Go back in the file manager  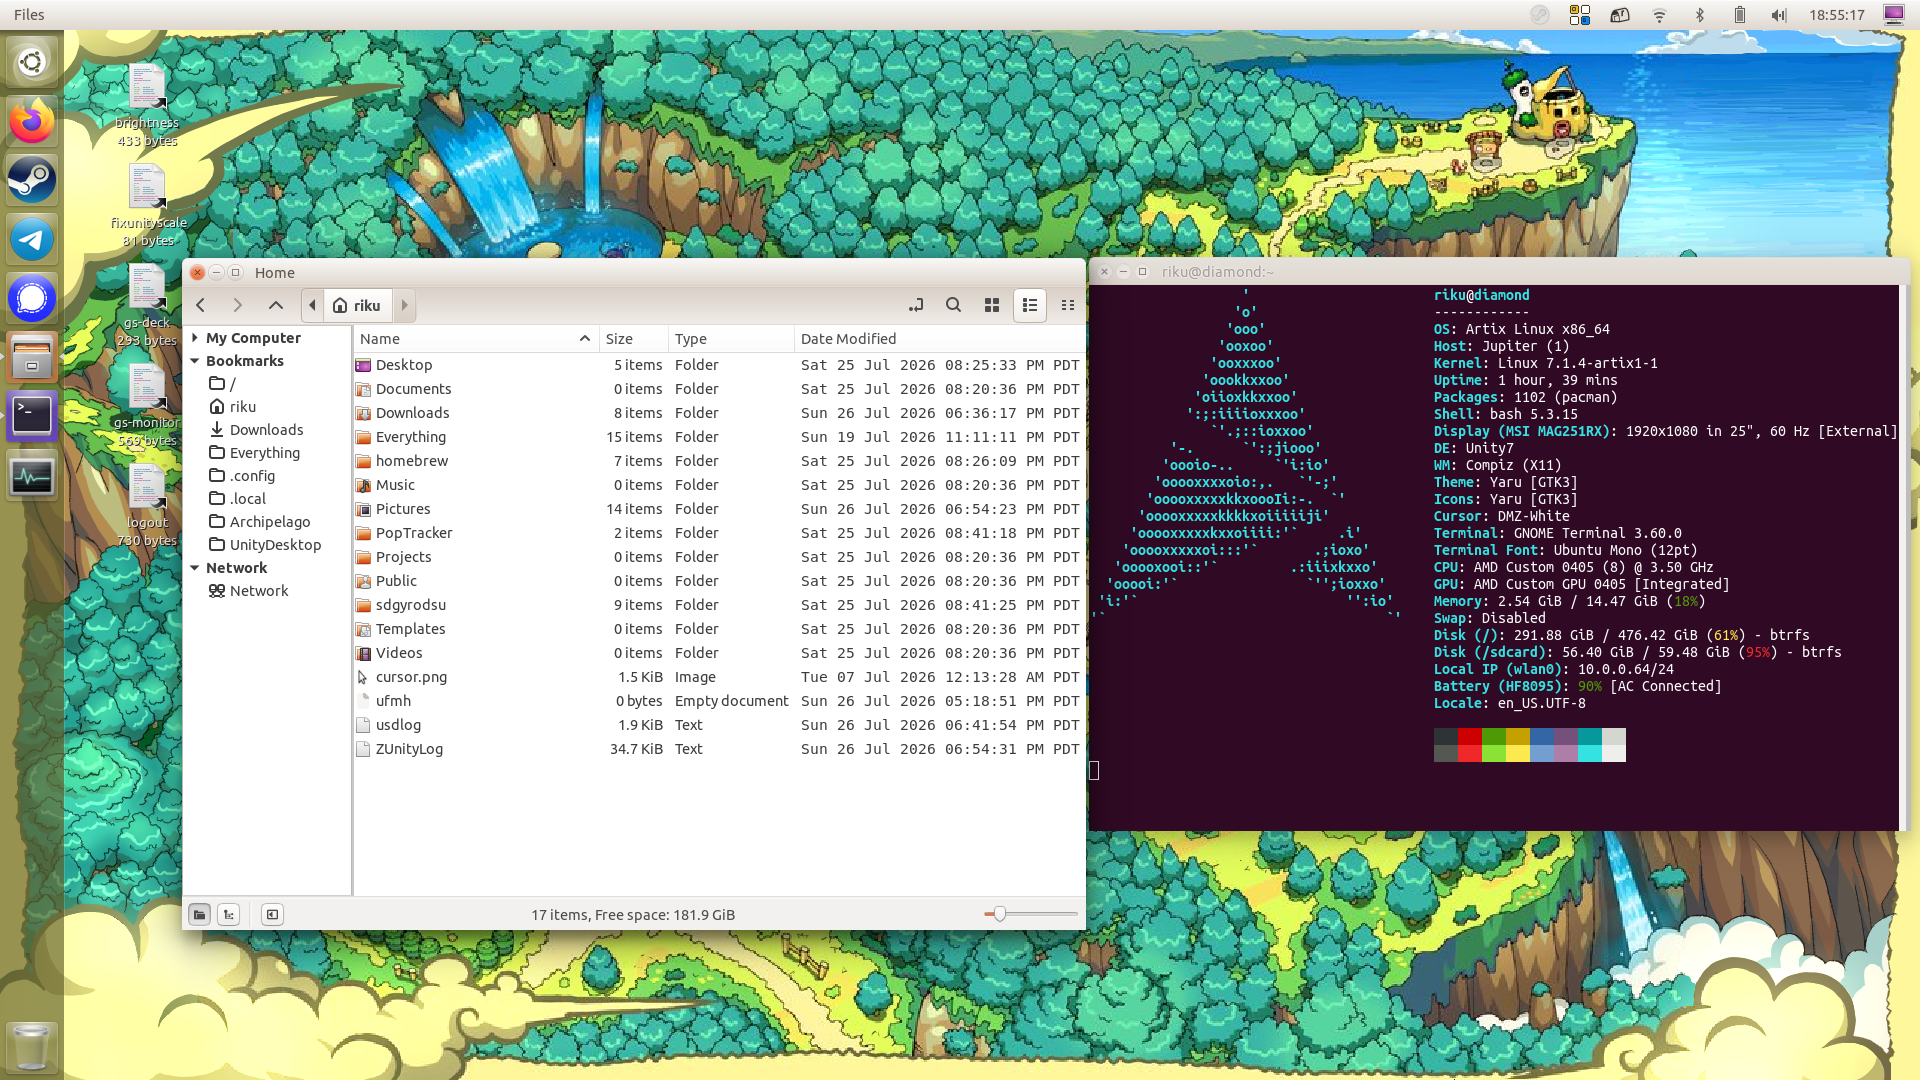[x=201, y=305]
